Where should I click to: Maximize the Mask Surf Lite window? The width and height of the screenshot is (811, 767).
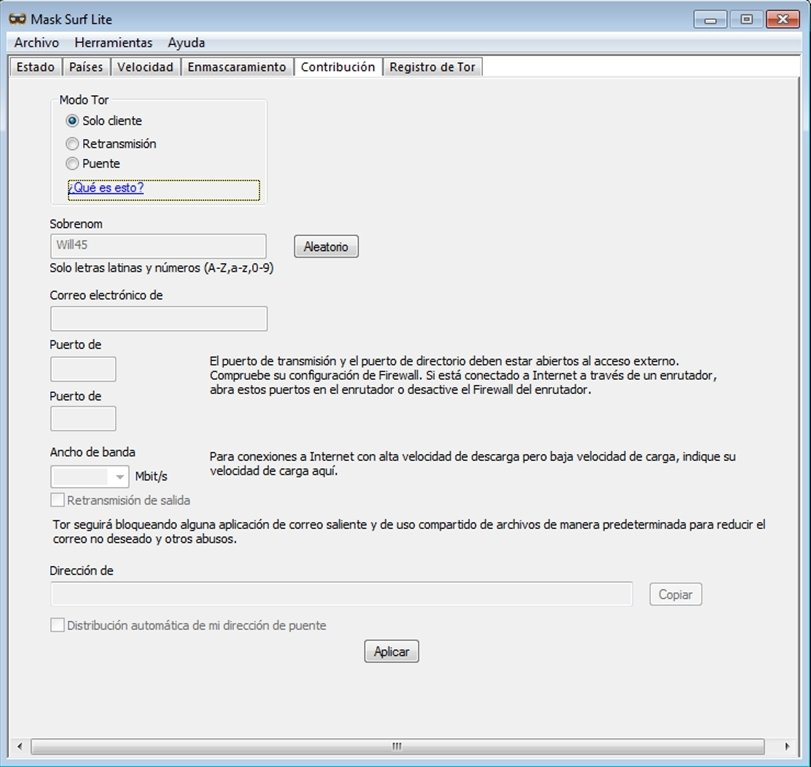pyautogui.click(x=746, y=20)
